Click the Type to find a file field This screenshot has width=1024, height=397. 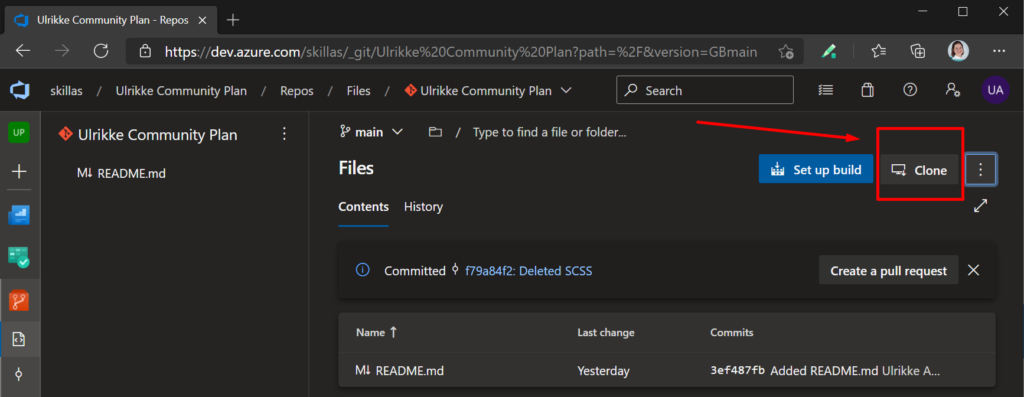point(549,133)
